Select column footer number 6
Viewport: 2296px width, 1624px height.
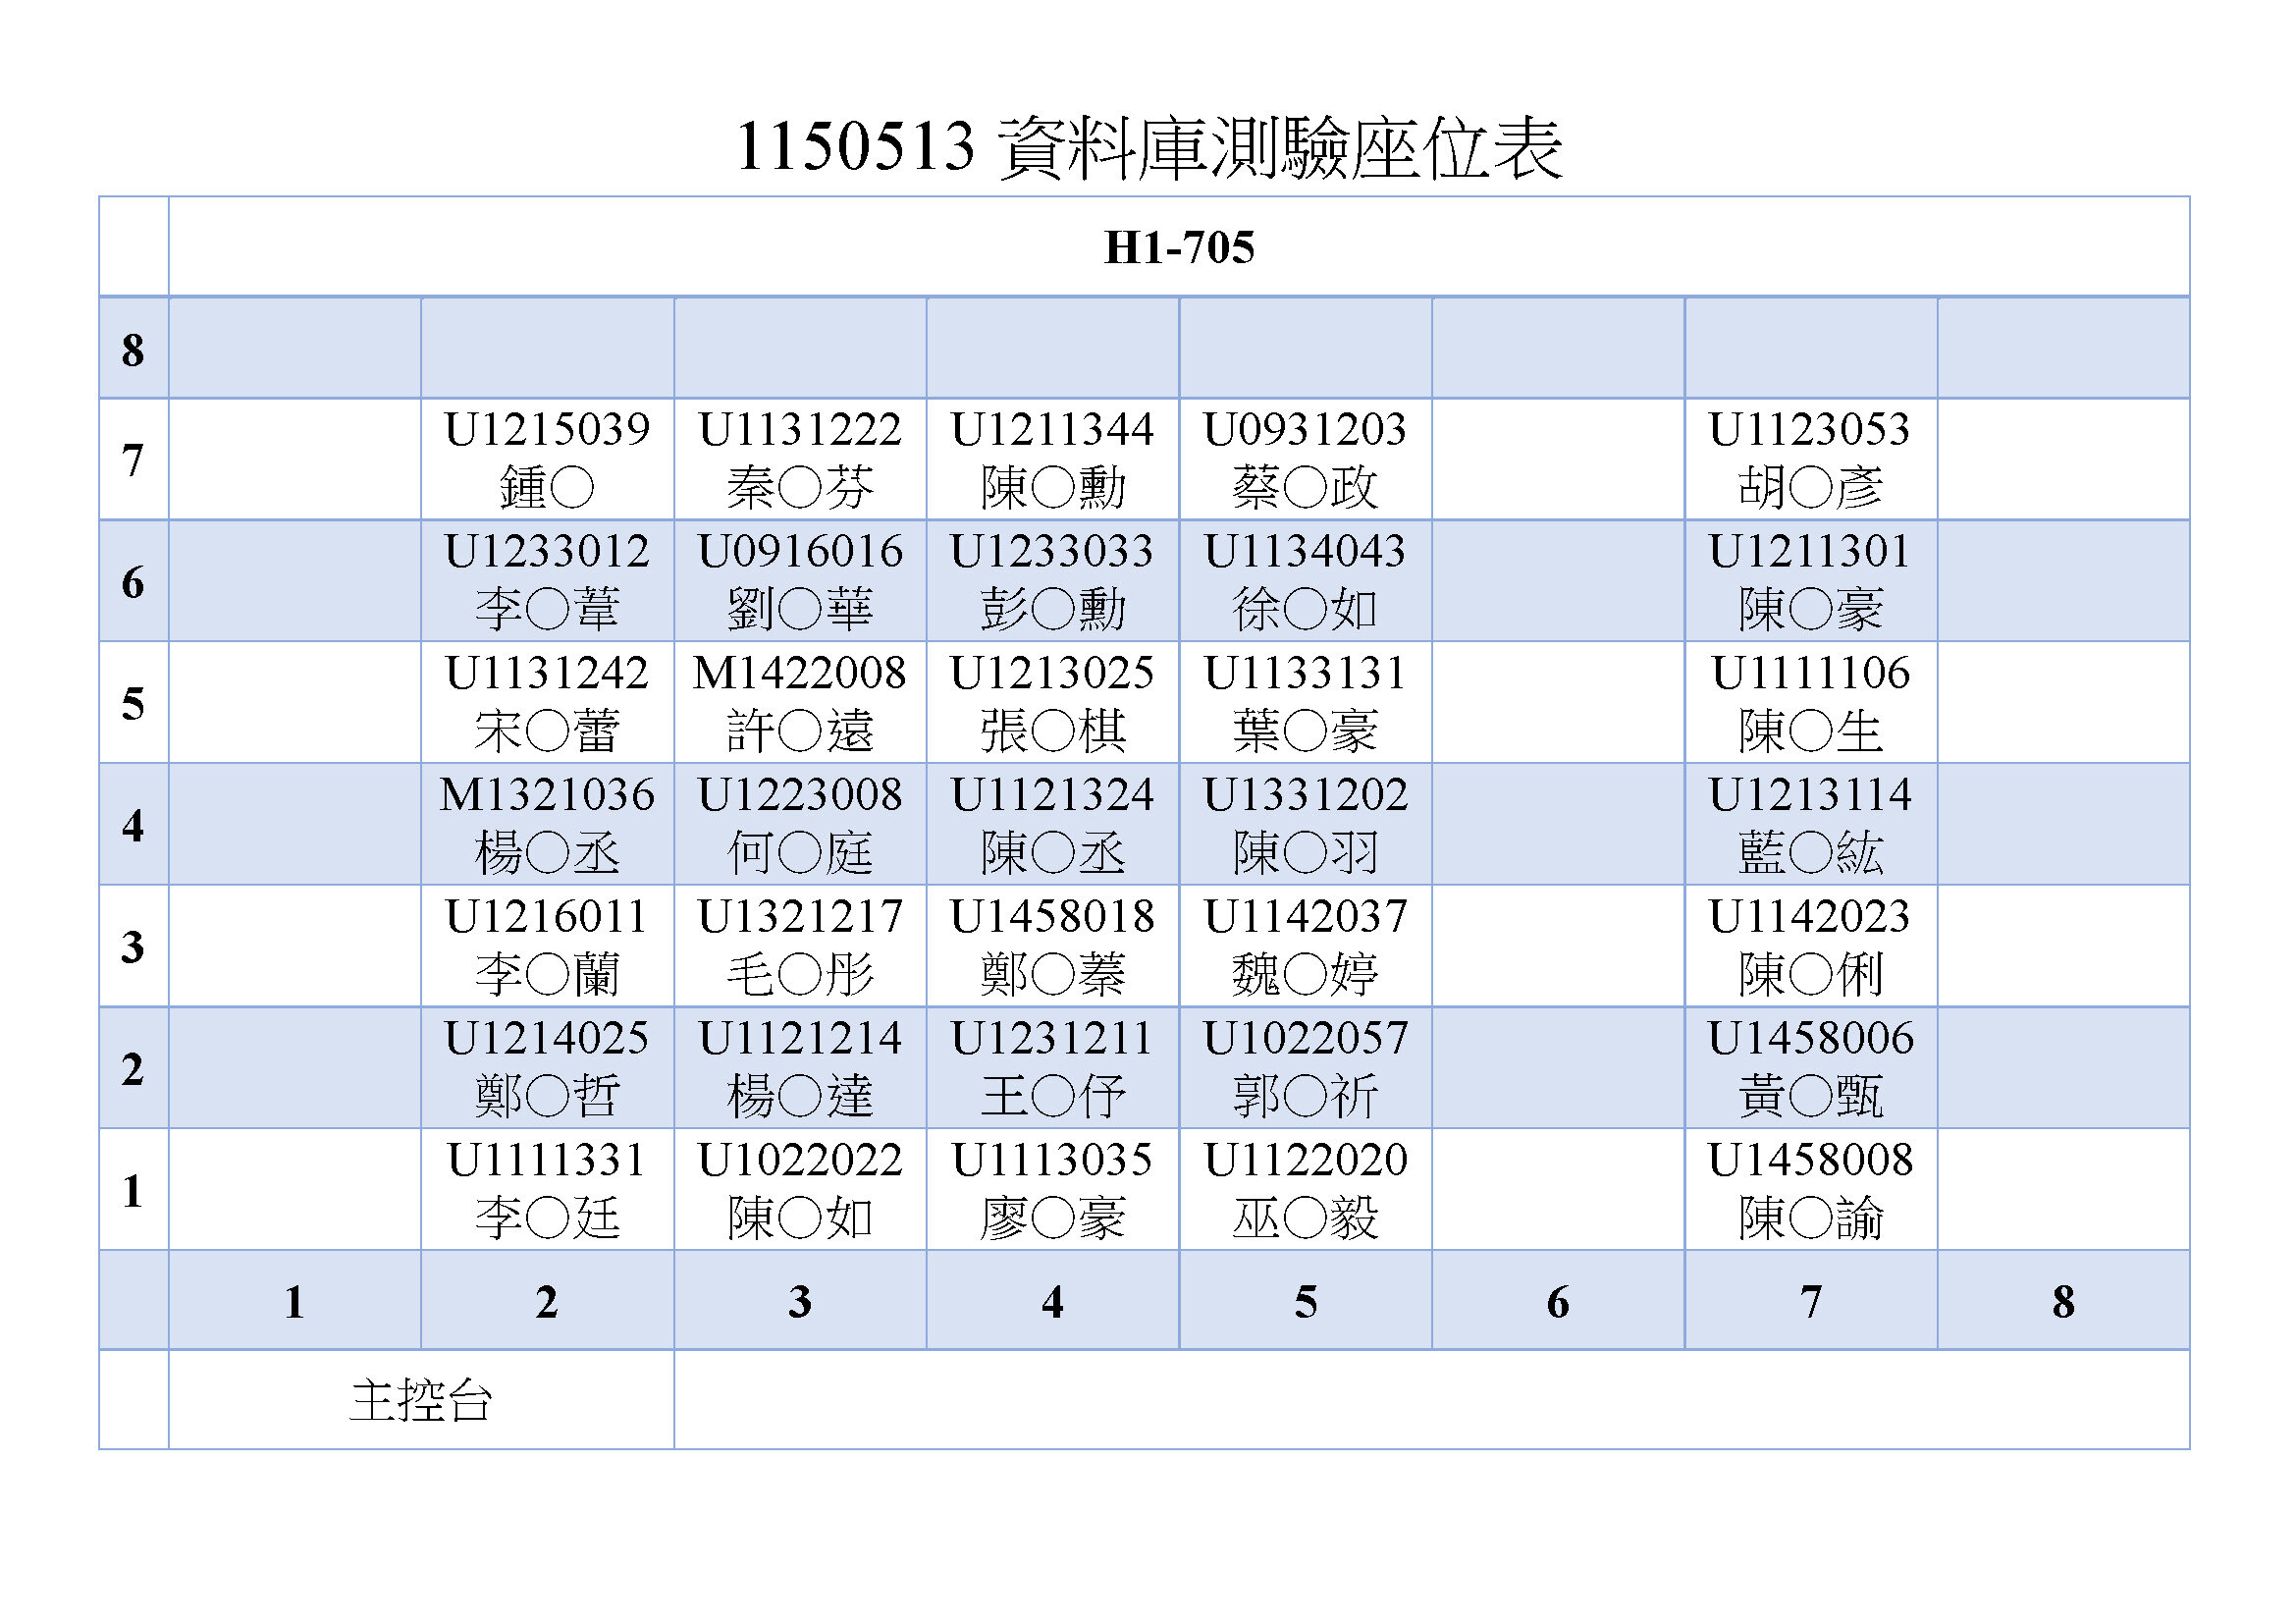[1558, 1301]
